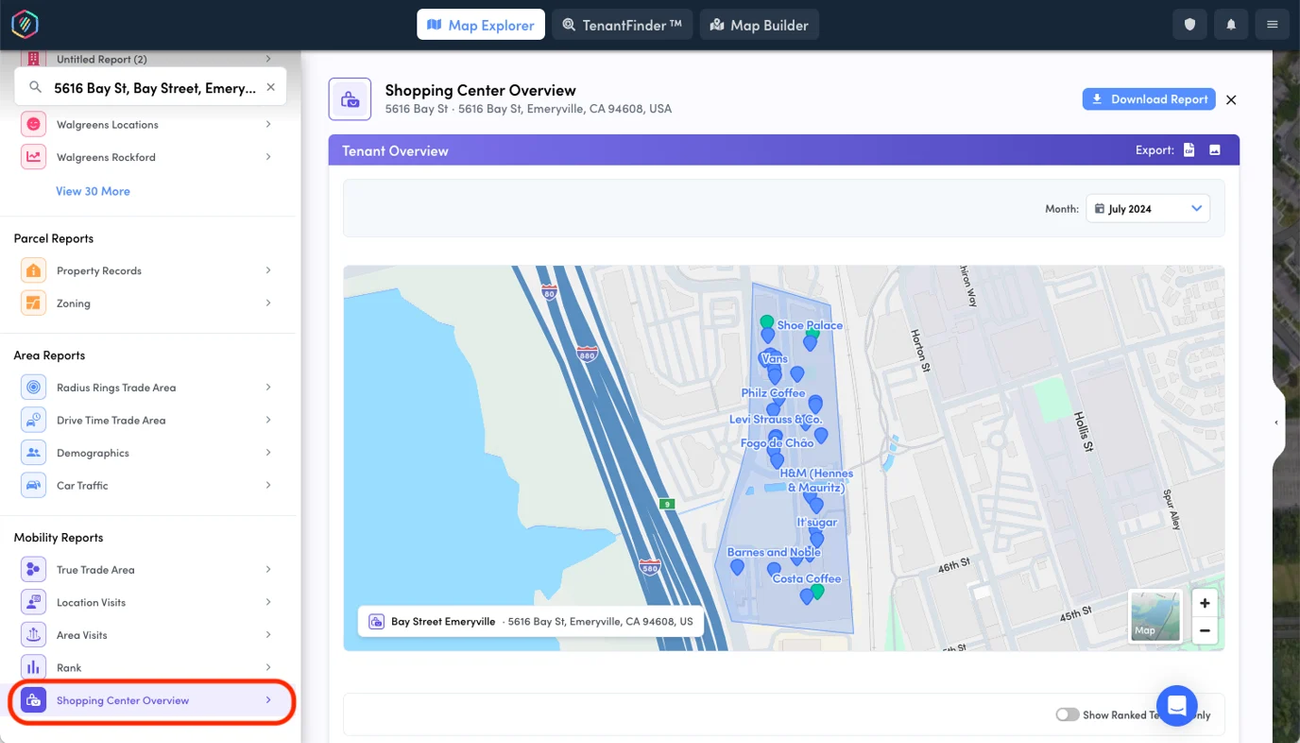This screenshot has width=1300, height=743.
Task: Click the Rank bar chart icon
Action: pos(34,667)
